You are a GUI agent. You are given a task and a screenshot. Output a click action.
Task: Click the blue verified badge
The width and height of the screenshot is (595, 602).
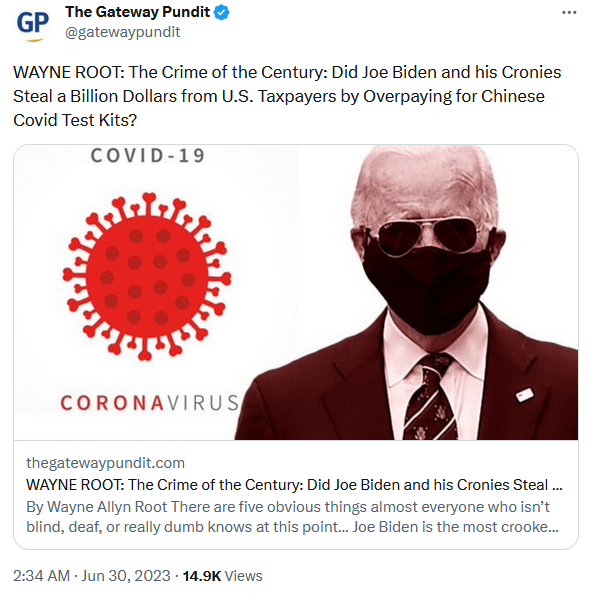click(x=221, y=13)
